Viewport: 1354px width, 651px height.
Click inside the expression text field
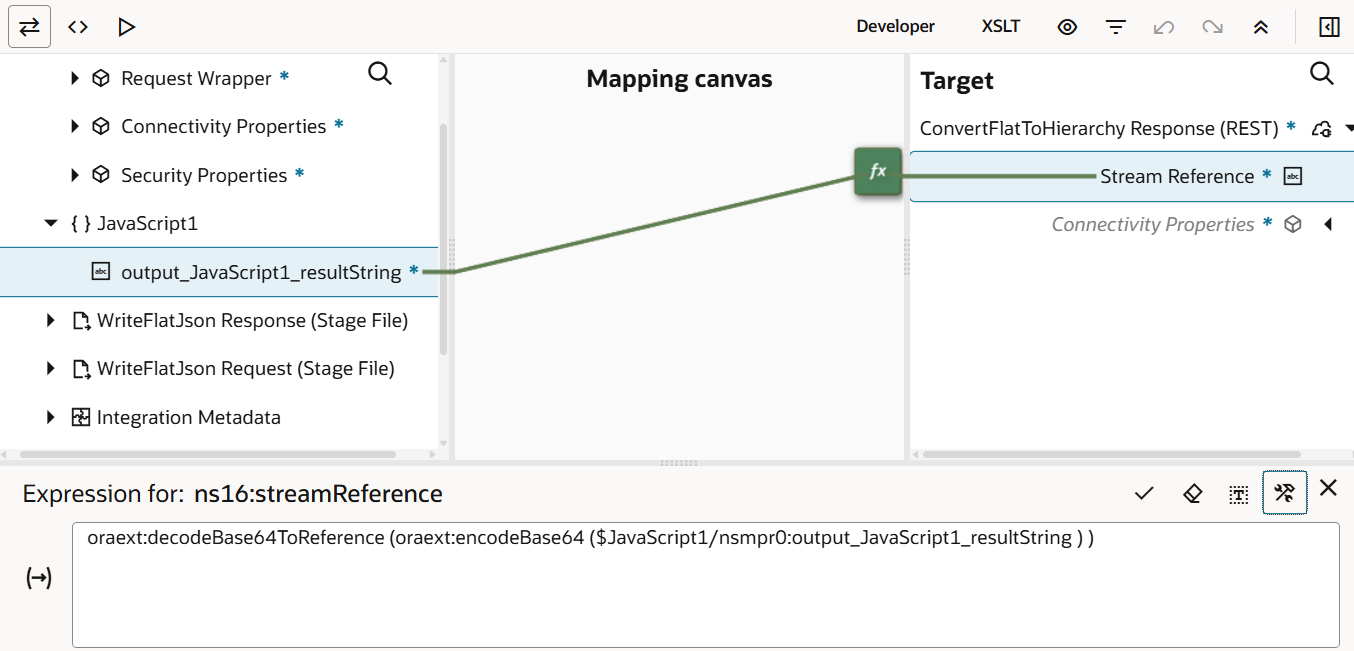pyautogui.click(x=704, y=590)
